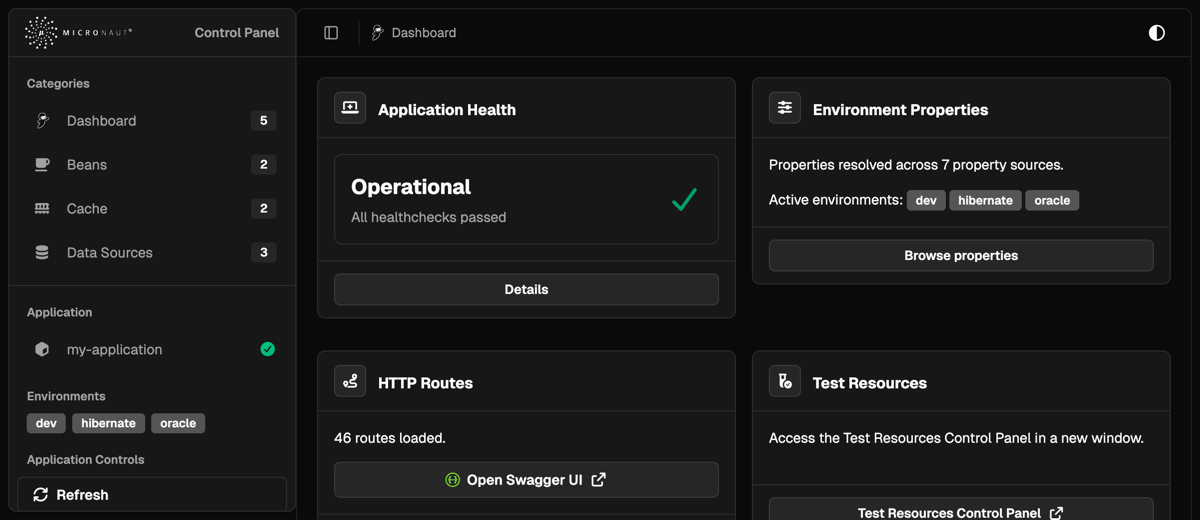
Task: Click the Operational status heading
Action: [411, 187]
